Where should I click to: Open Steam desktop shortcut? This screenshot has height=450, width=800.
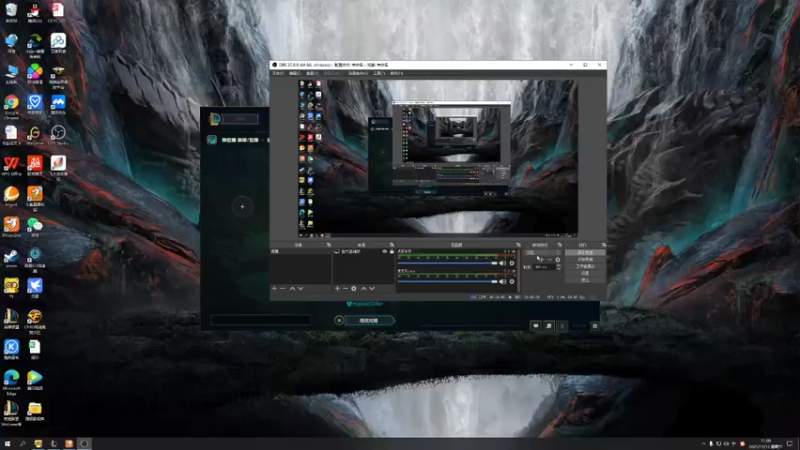[11, 259]
